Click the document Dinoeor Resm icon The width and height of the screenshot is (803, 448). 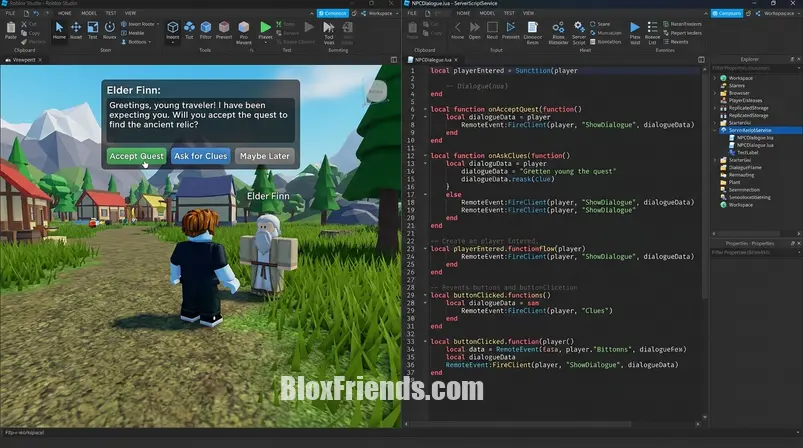pyautogui.click(x=533, y=28)
